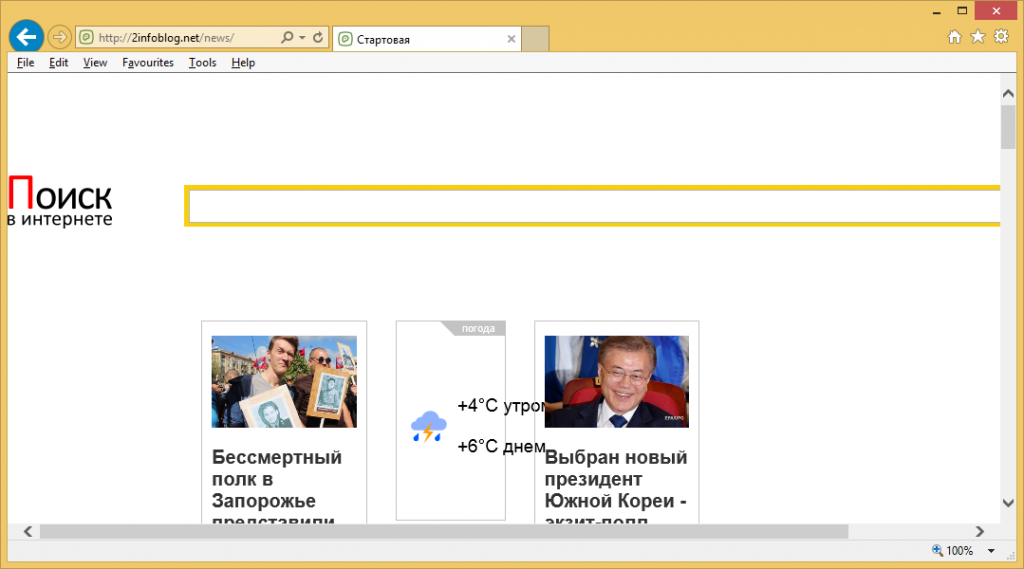
Task: Open the zoom level 100% dropdown
Action: click(990, 551)
